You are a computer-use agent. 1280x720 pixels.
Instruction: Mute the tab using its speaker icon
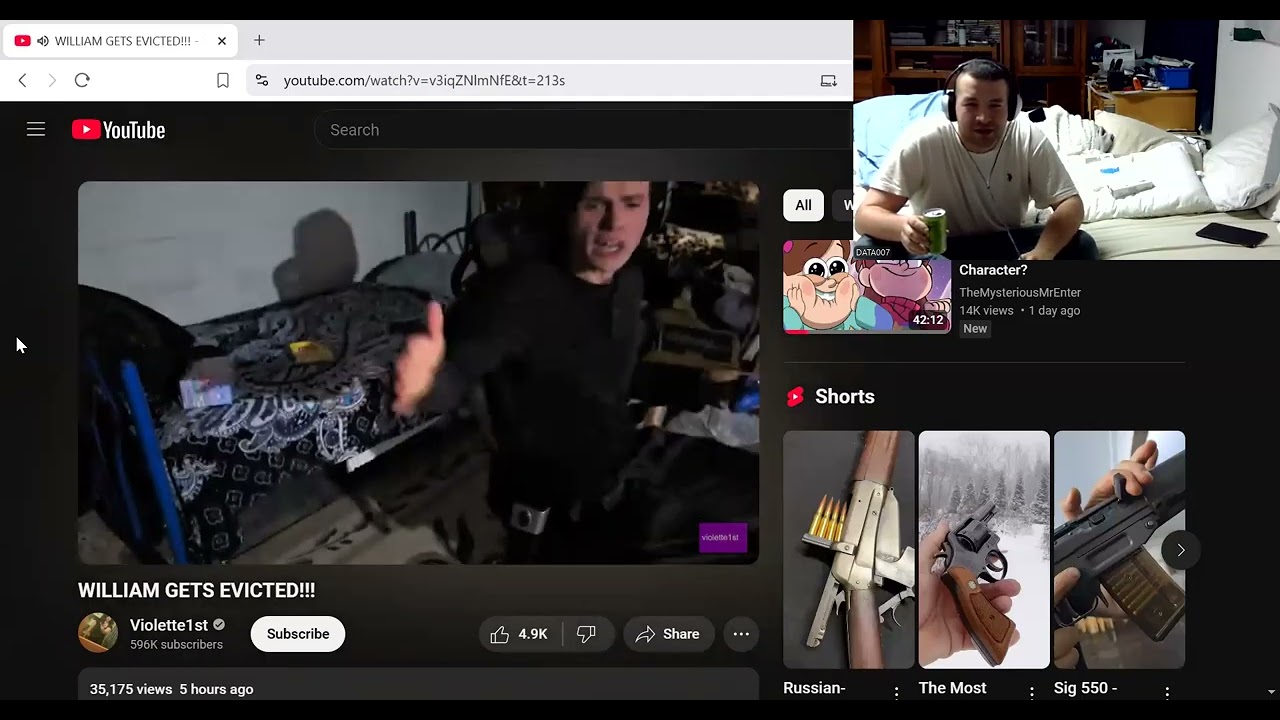(x=43, y=41)
